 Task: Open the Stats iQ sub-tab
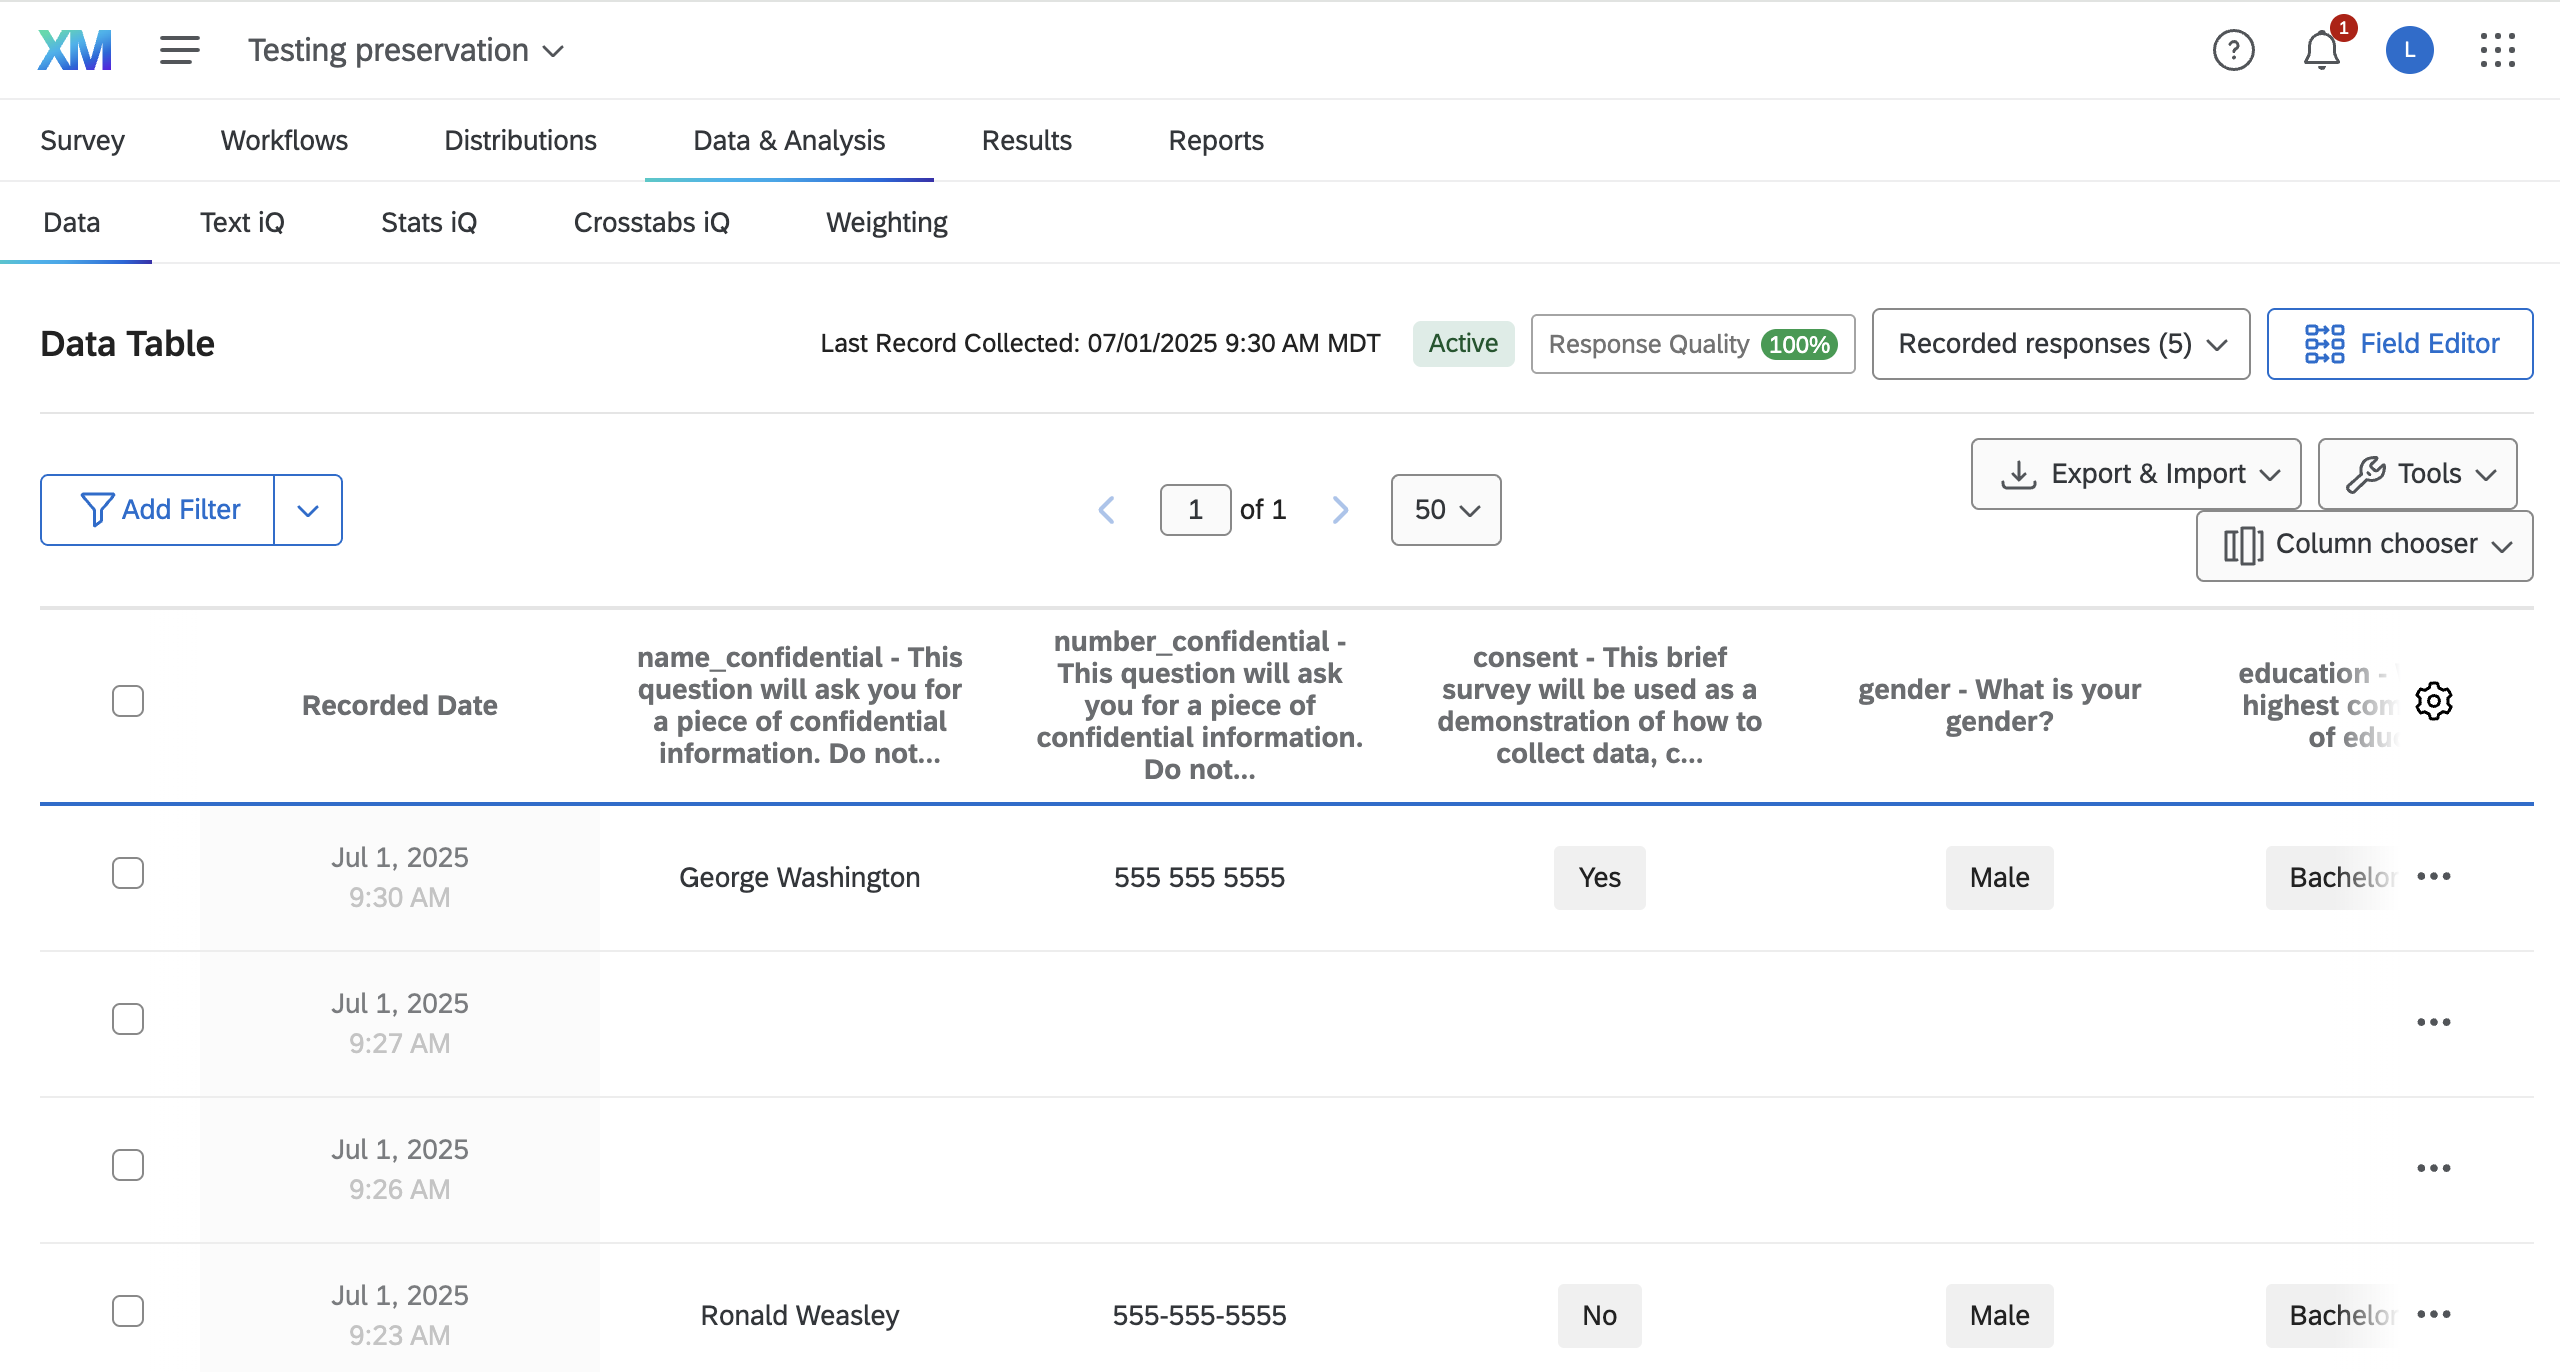pos(428,222)
